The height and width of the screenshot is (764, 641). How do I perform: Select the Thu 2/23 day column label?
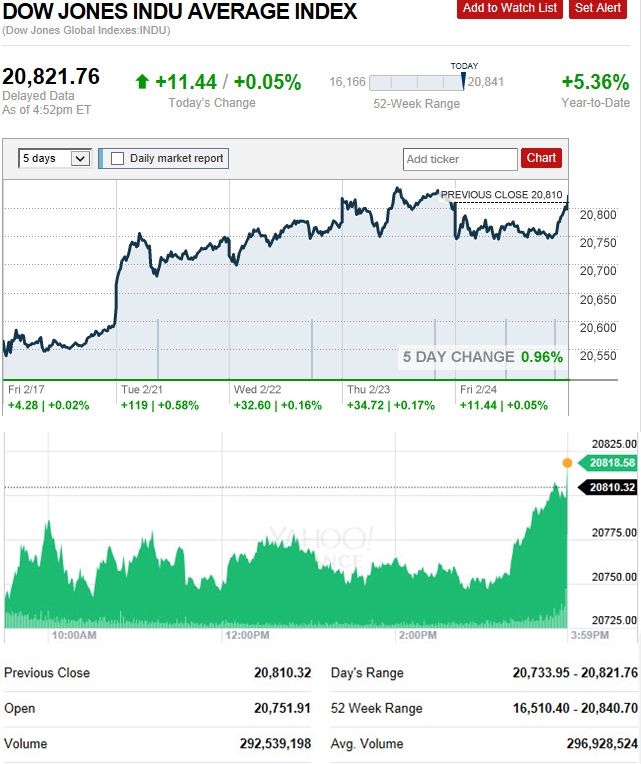[x=368, y=389]
